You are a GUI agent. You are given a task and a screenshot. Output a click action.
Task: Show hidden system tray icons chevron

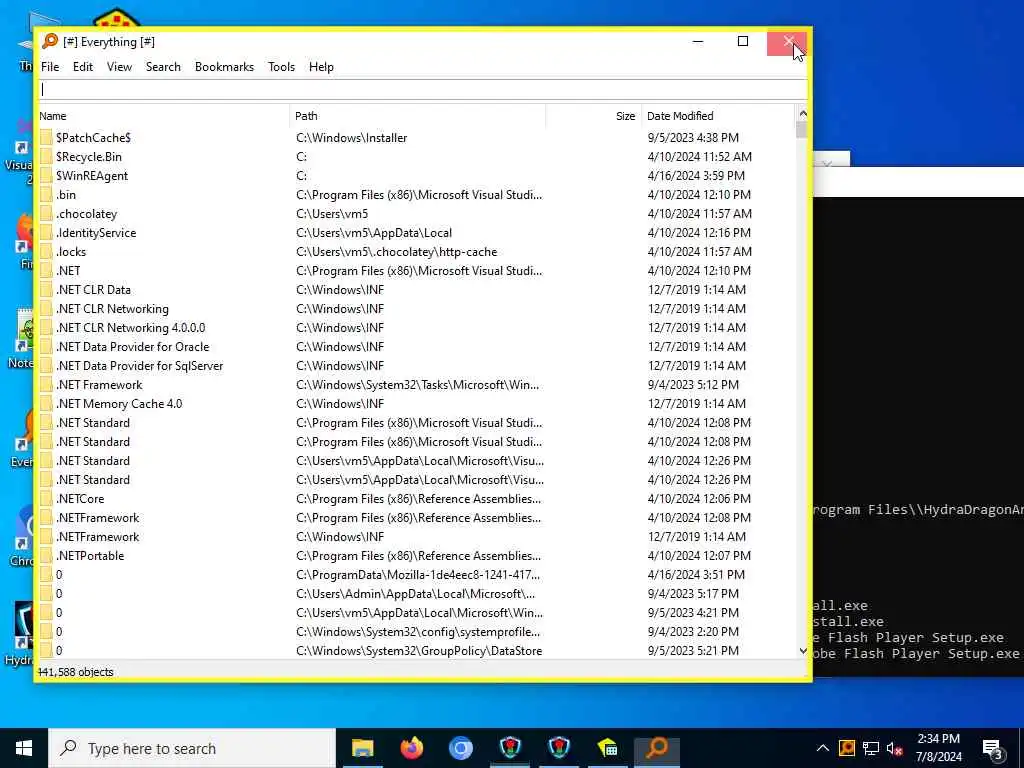tap(823, 748)
